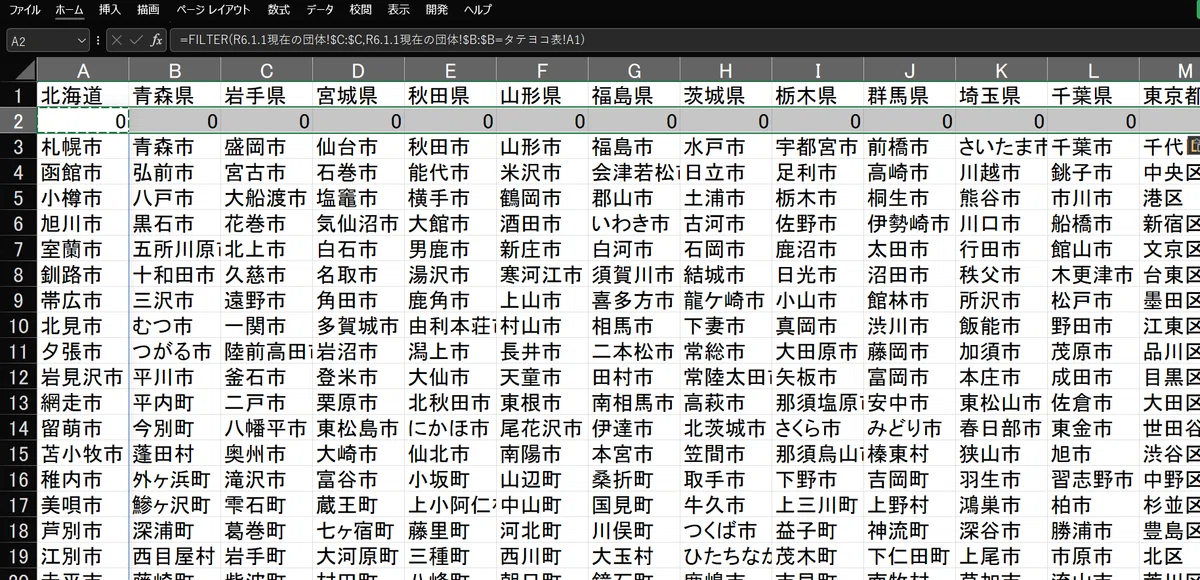Select cell 宇都宮市

tap(818, 147)
